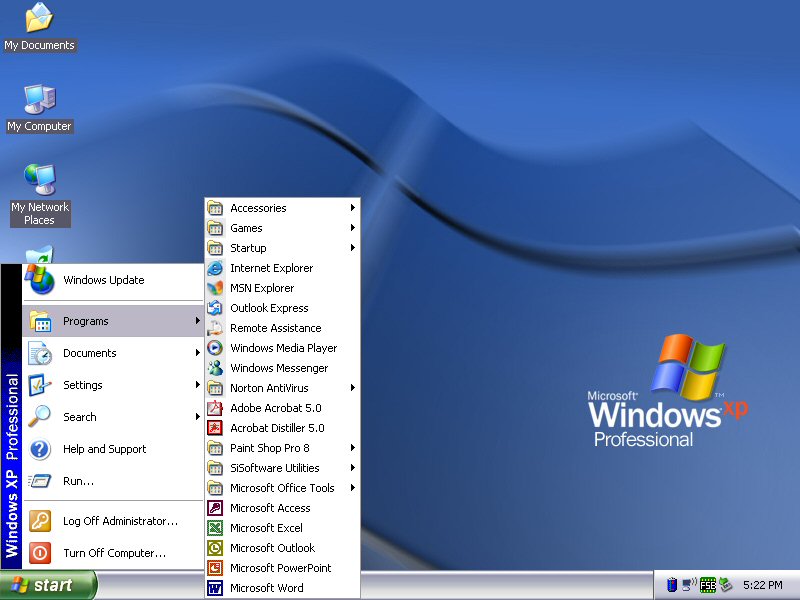Screen dimensions: 800x600
Task: Choose Windows Update in Start menu
Action: pos(113,280)
